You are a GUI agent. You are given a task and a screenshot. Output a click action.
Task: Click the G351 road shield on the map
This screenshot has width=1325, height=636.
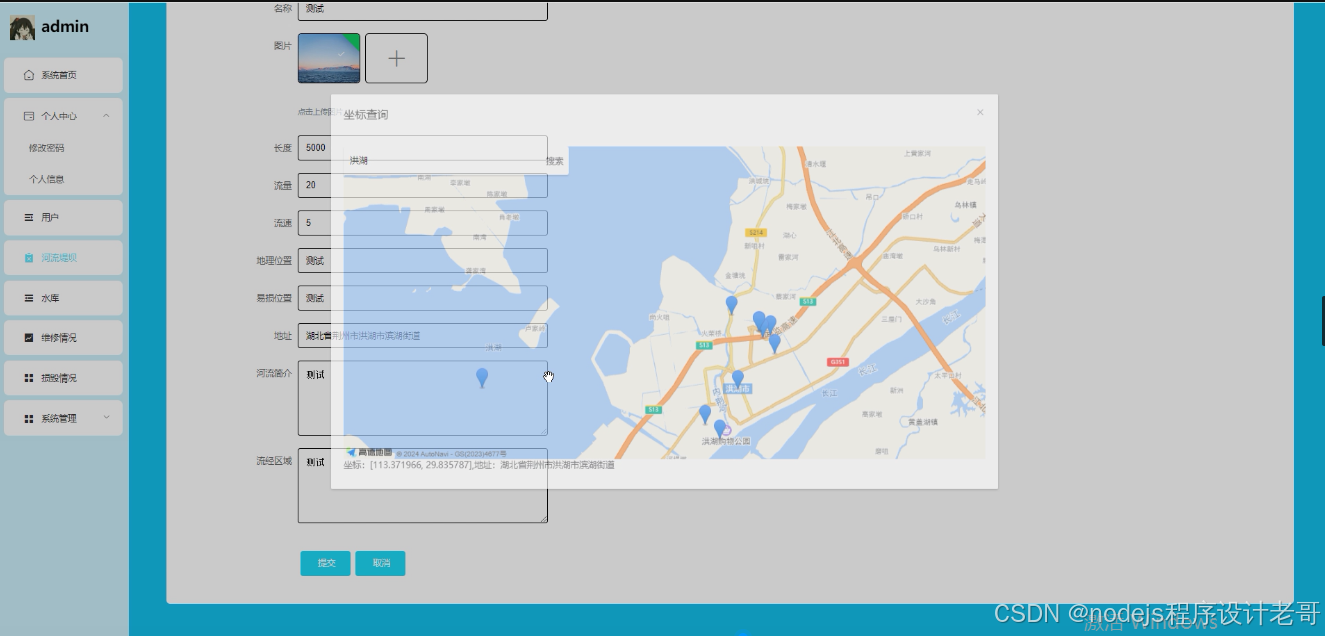coord(837,362)
